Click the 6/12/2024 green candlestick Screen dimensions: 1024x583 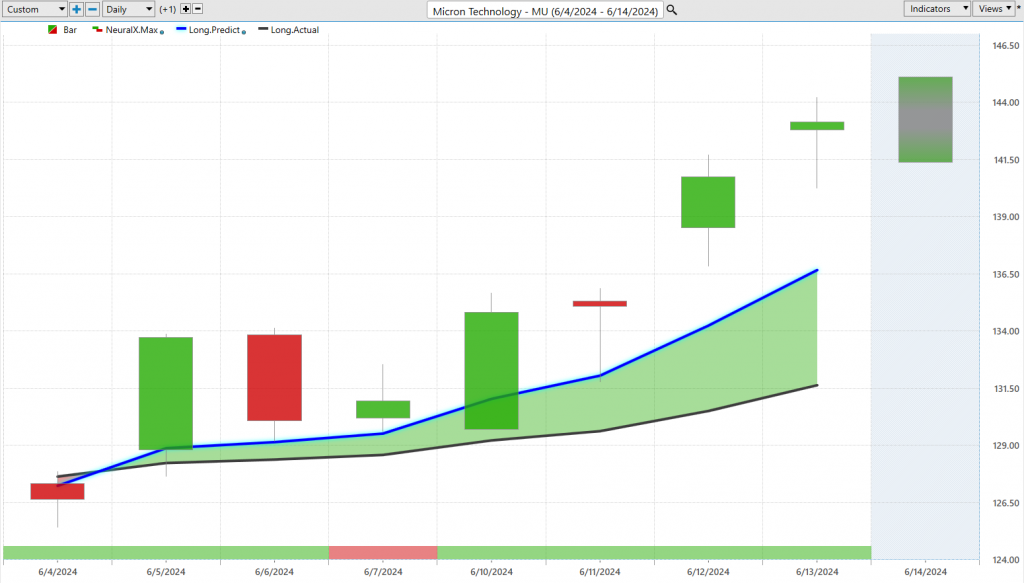pos(708,202)
